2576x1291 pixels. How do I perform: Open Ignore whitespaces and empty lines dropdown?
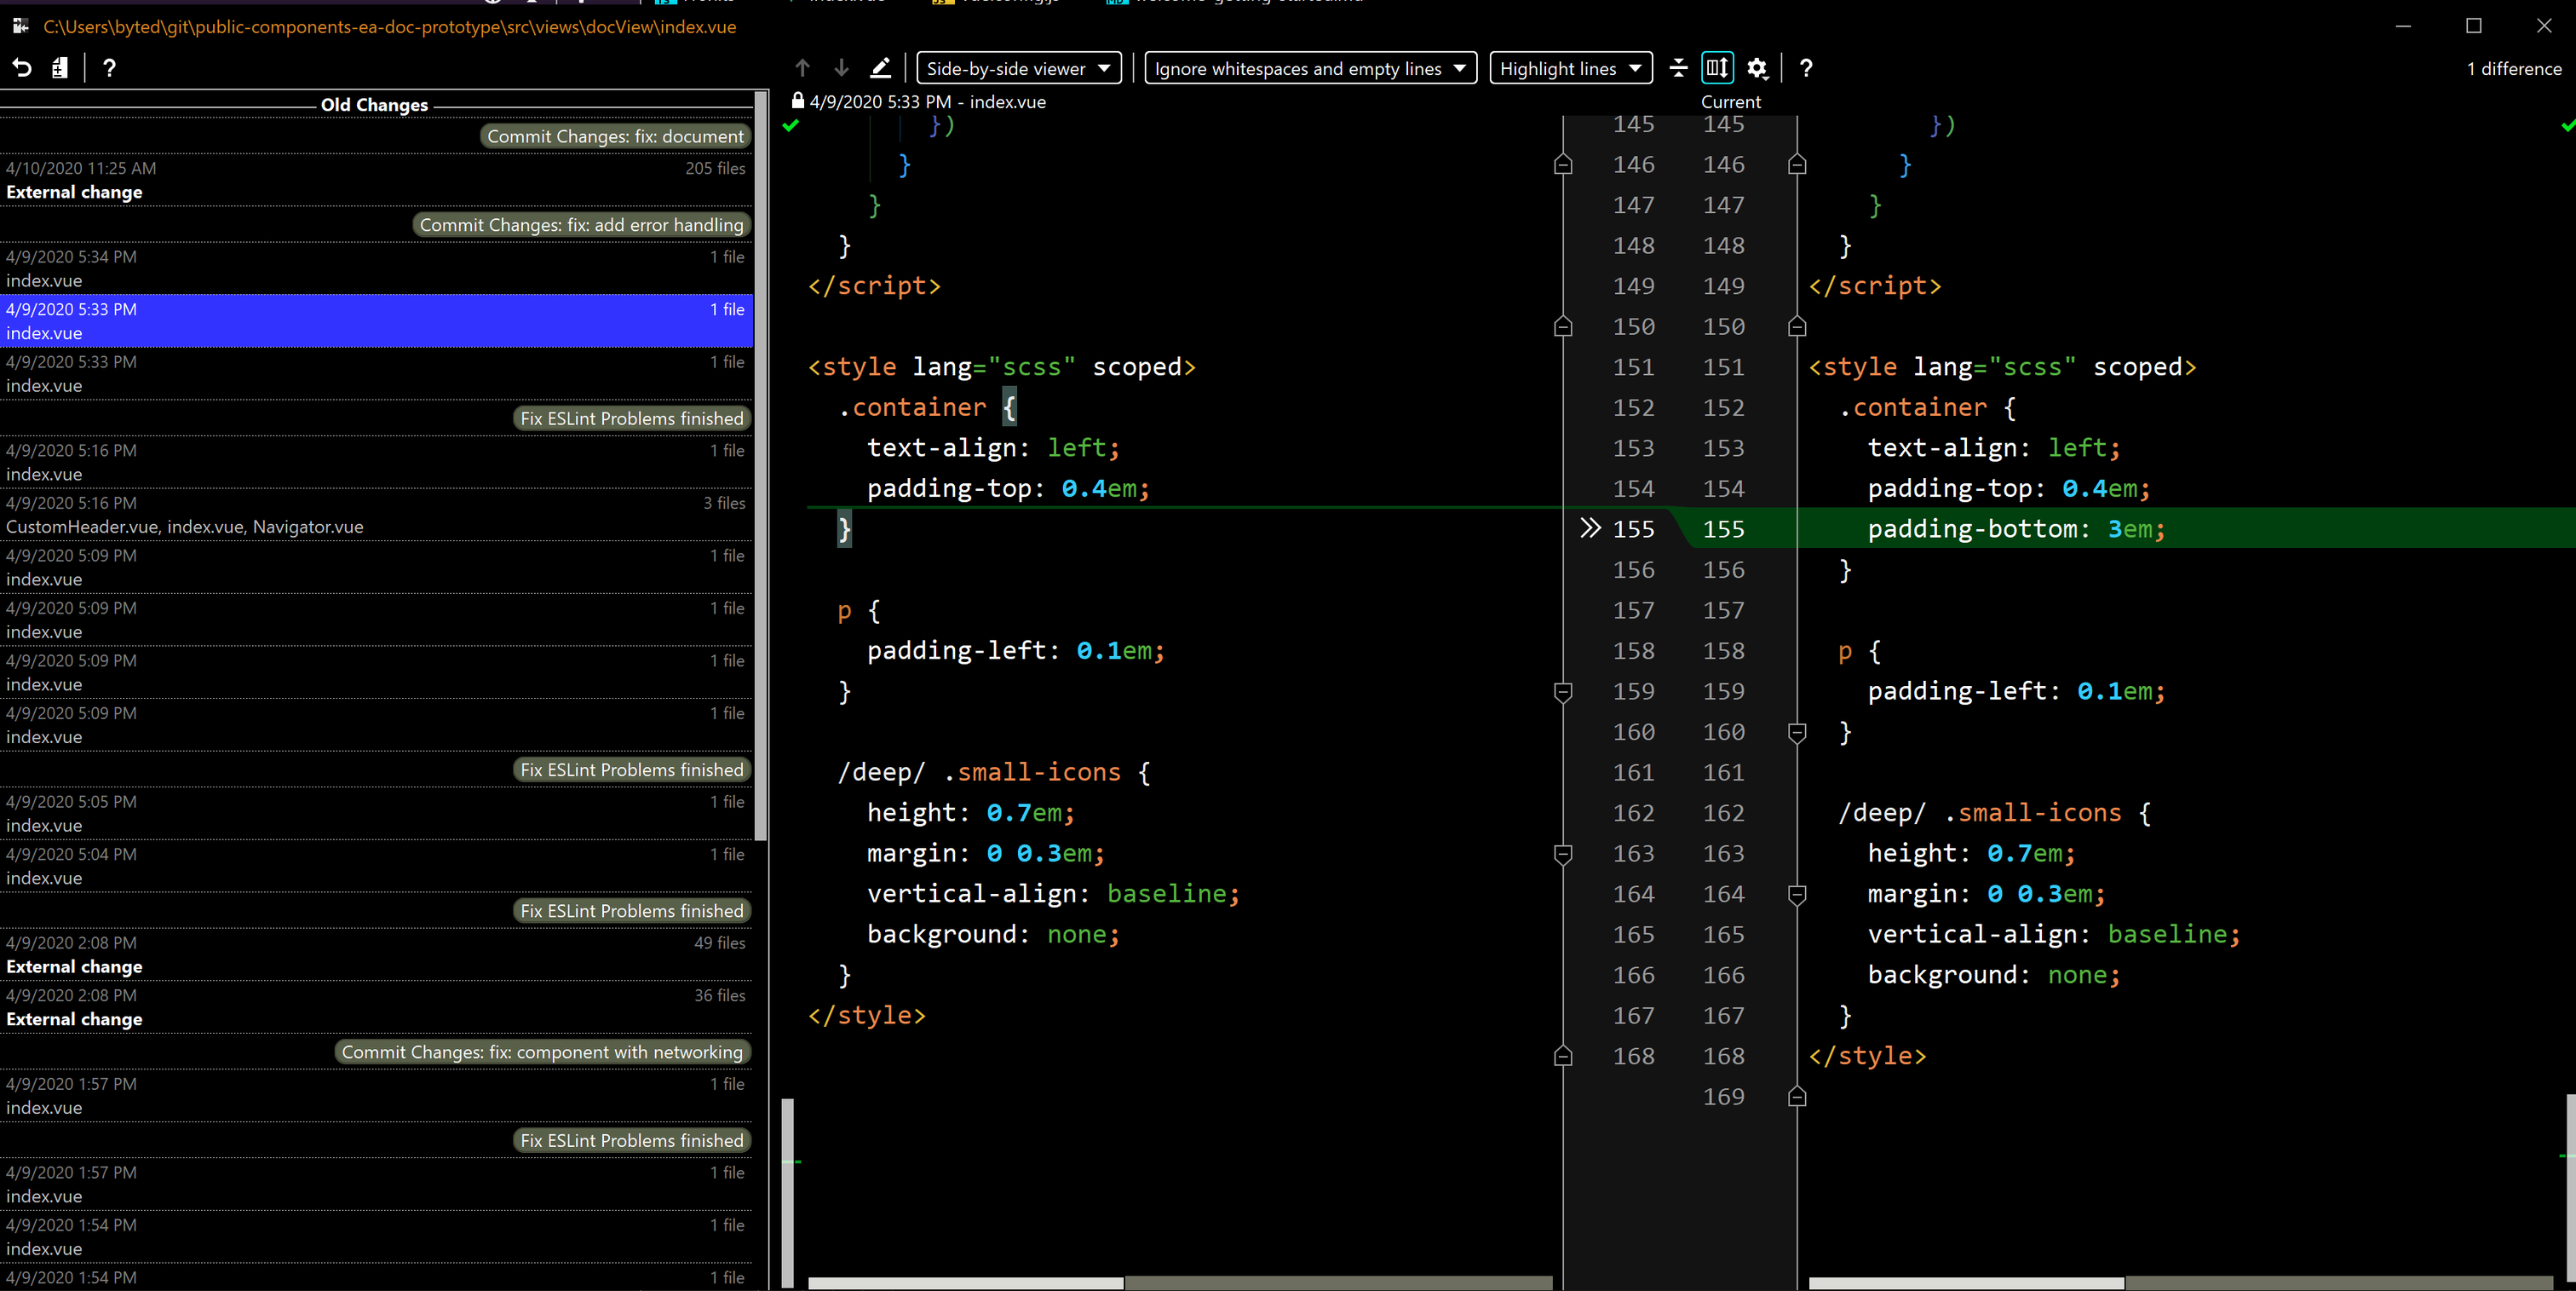pyautogui.click(x=1309, y=68)
